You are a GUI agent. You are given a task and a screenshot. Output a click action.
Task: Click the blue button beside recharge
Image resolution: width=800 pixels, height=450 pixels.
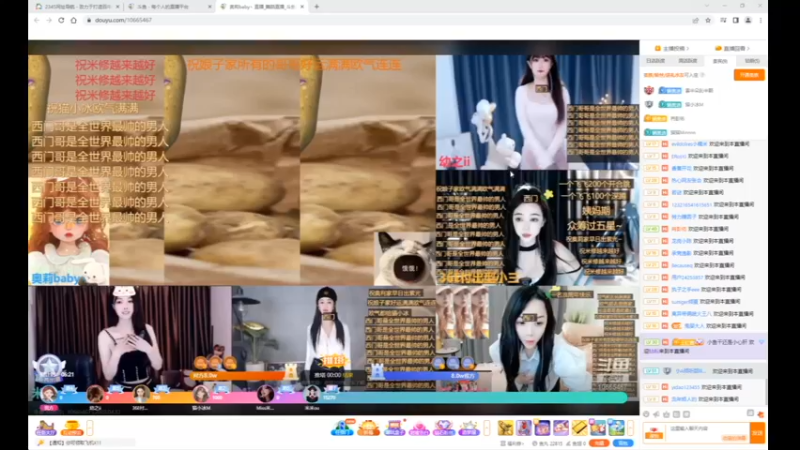pos(623,443)
